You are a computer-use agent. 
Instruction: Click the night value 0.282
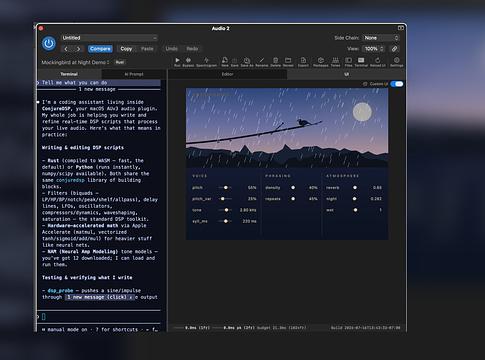pyautogui.click(x=376, y=199)
